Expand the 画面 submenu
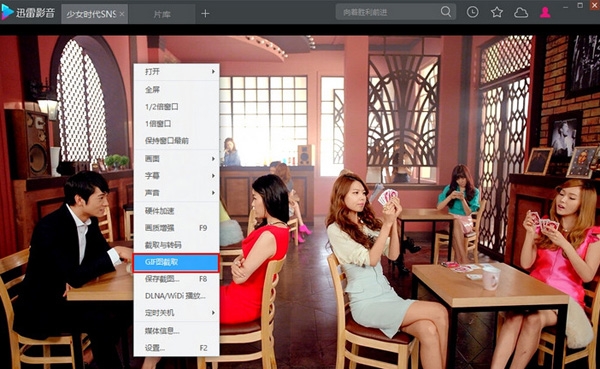 tap(176, 158)
